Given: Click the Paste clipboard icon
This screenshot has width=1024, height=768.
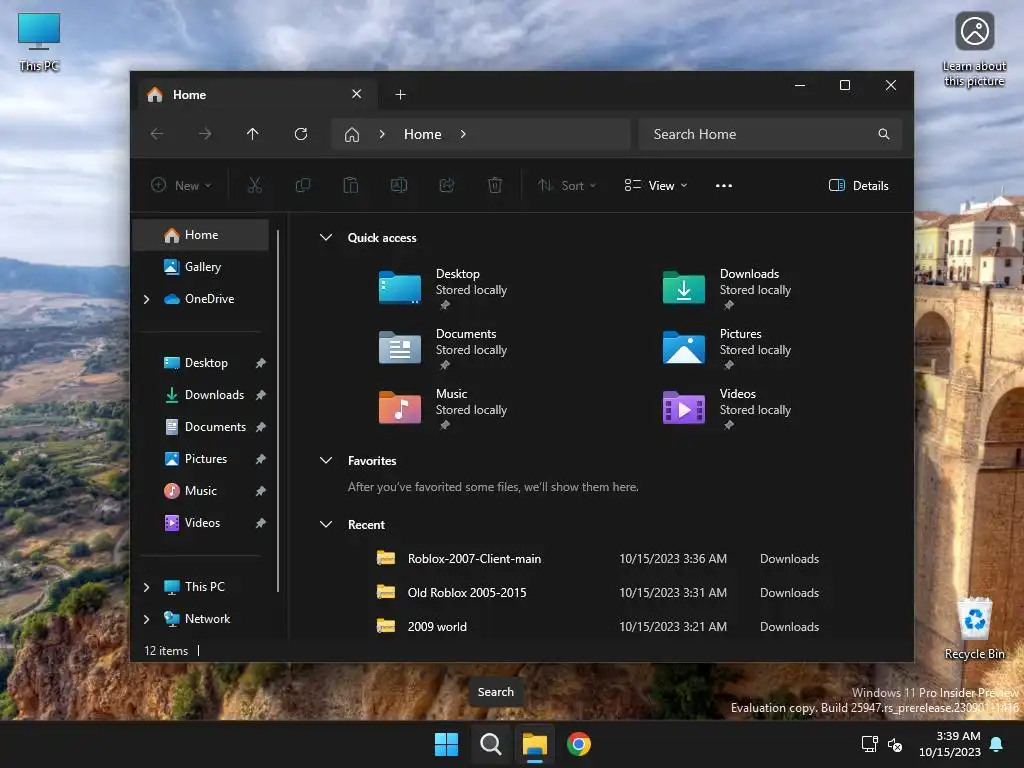Looking at the screenshot, I should pos(351,185).
